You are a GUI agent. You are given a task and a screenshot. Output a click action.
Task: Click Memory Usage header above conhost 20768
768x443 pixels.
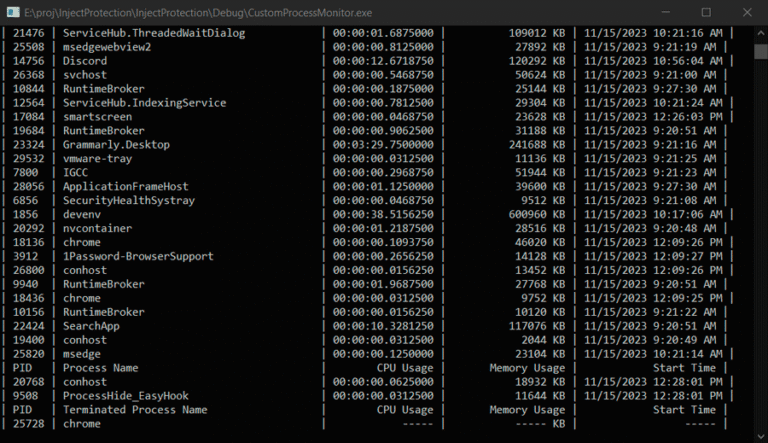coord(527,368)
